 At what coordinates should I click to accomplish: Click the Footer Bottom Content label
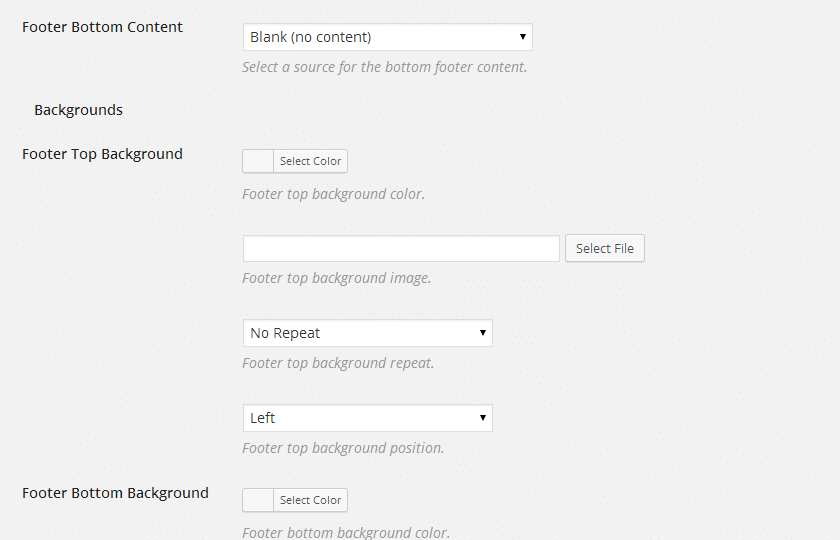coord(102,27)
